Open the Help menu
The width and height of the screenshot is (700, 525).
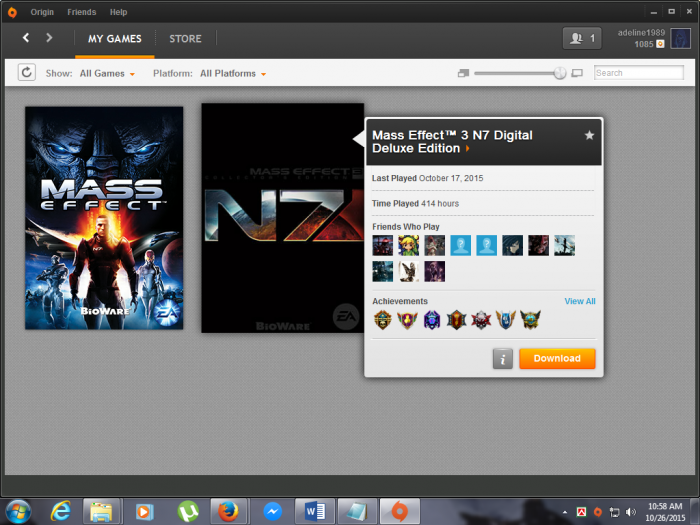point(118,12)
